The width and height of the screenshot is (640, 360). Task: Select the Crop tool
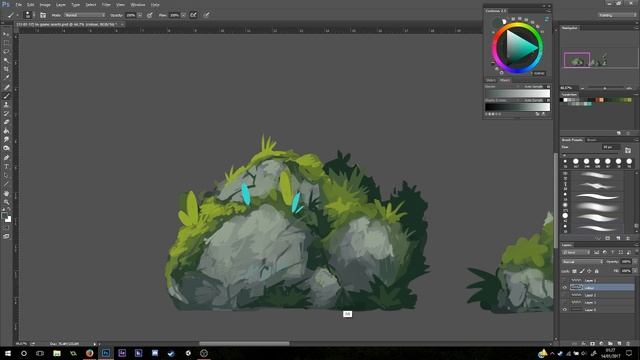point(6,69)
